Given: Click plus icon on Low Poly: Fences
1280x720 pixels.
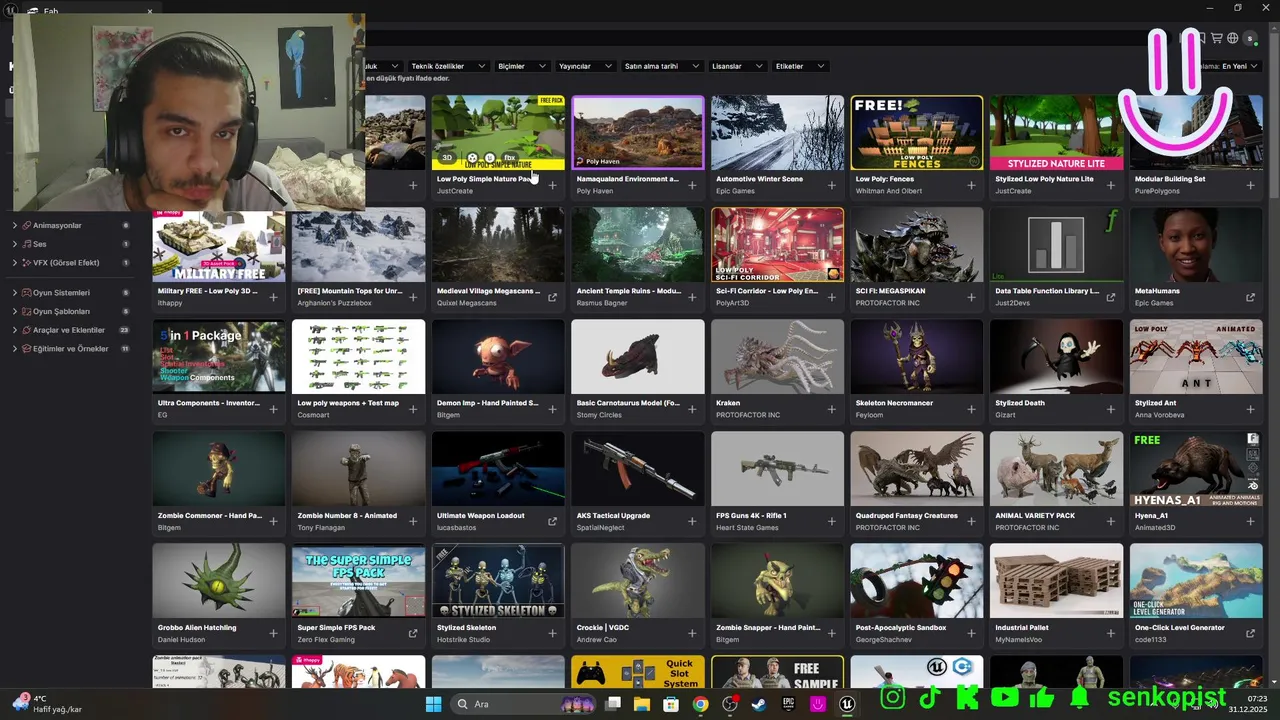Looking at the screenshot, I should tap(971, 185).
